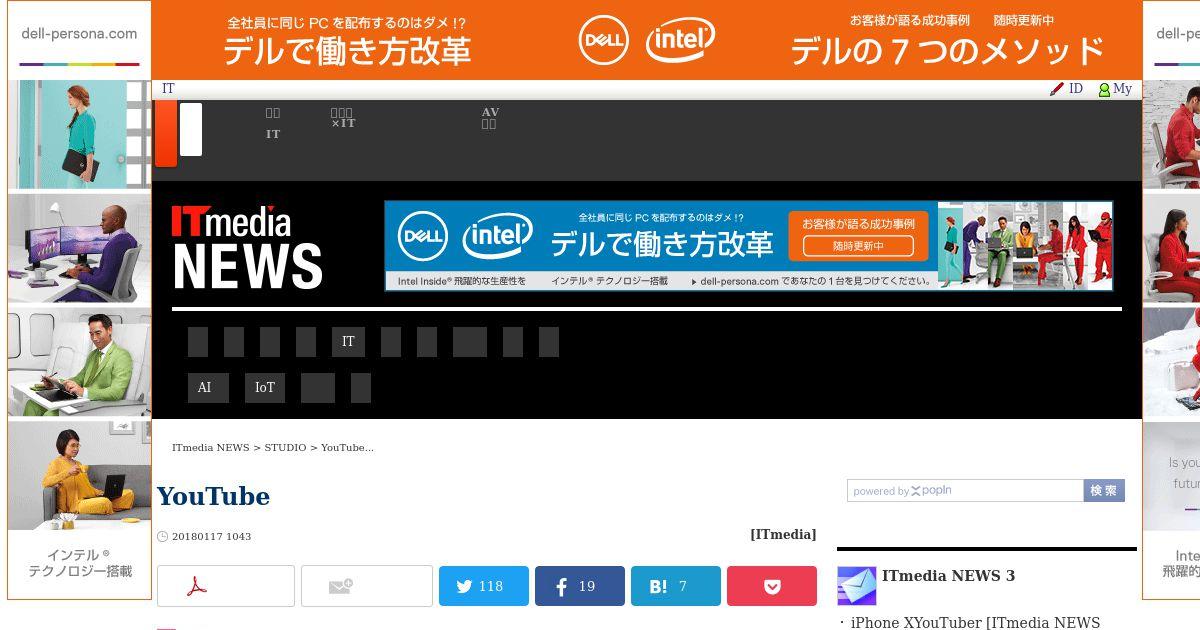Click the Dell Intel banner beside logo
Image resolution: width=1200 pixels, height=630 pixels.
pyautogui.click(x=749, y=246)
